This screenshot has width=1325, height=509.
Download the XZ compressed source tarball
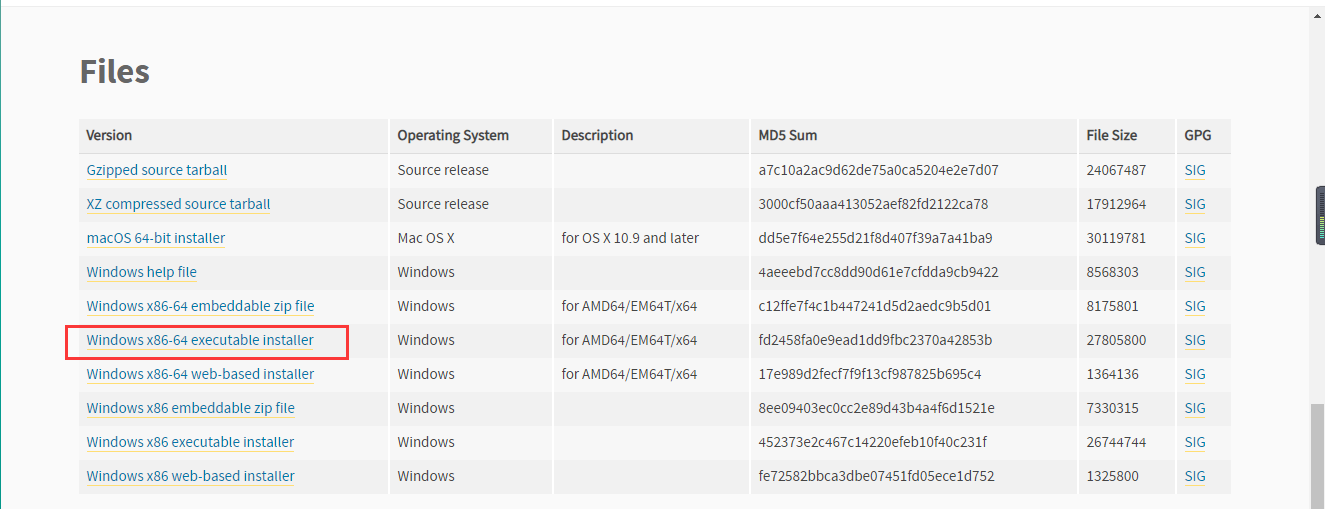point(178,204)
